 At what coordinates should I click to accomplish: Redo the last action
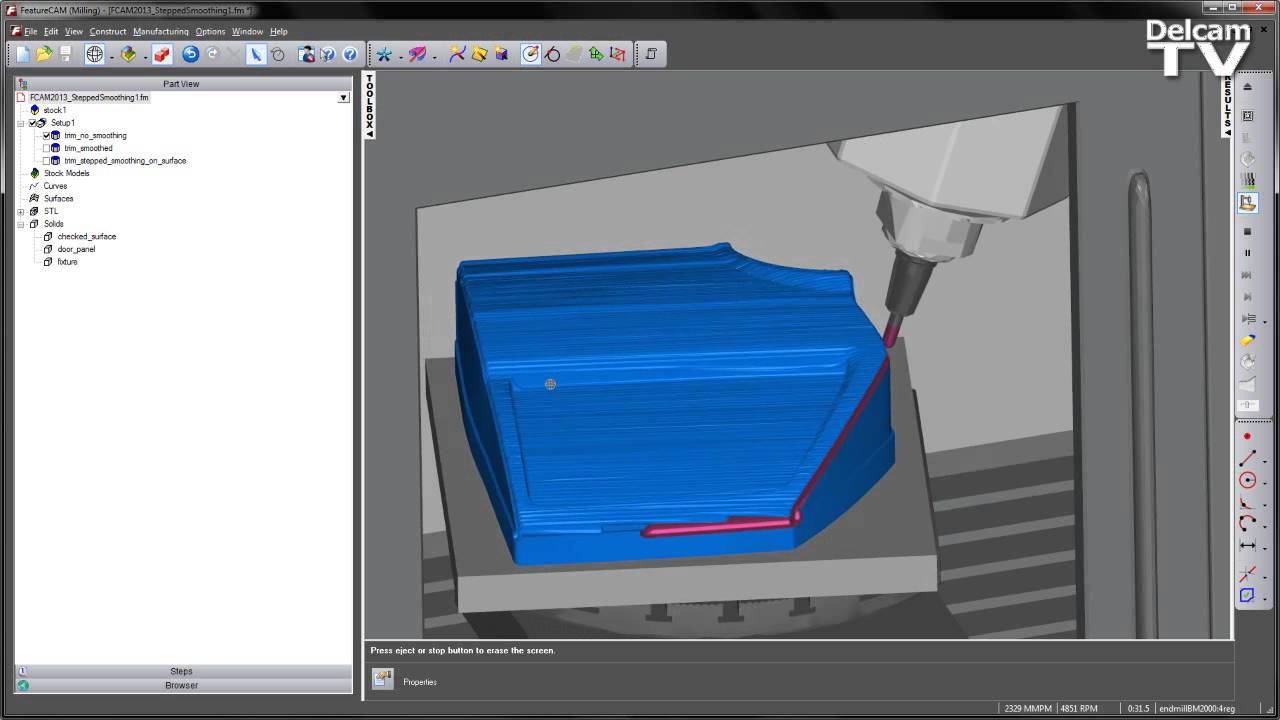click(x=212, y=54)
